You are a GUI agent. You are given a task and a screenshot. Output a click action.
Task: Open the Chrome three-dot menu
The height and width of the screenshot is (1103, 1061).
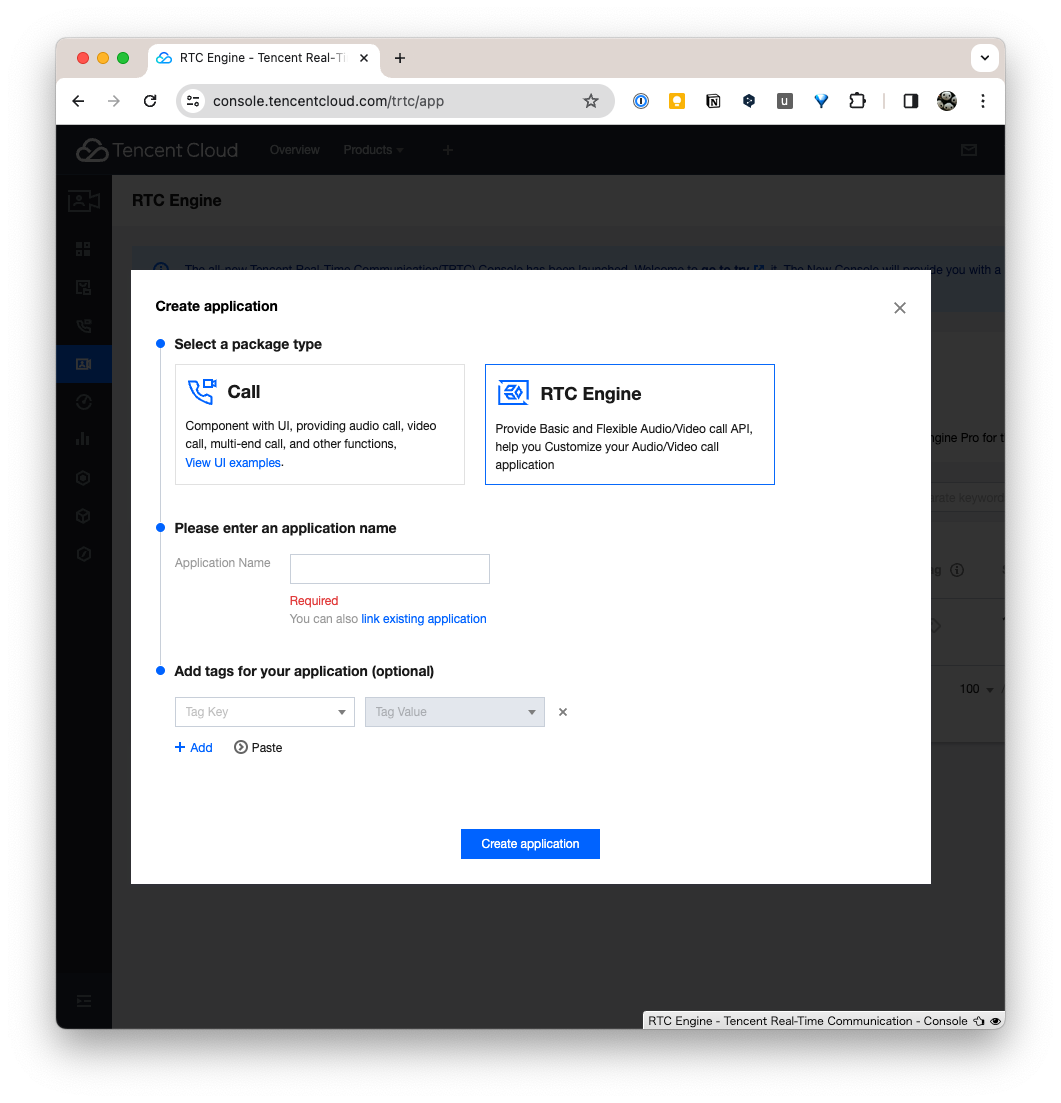pyautogui.click(x=983, y=101)
